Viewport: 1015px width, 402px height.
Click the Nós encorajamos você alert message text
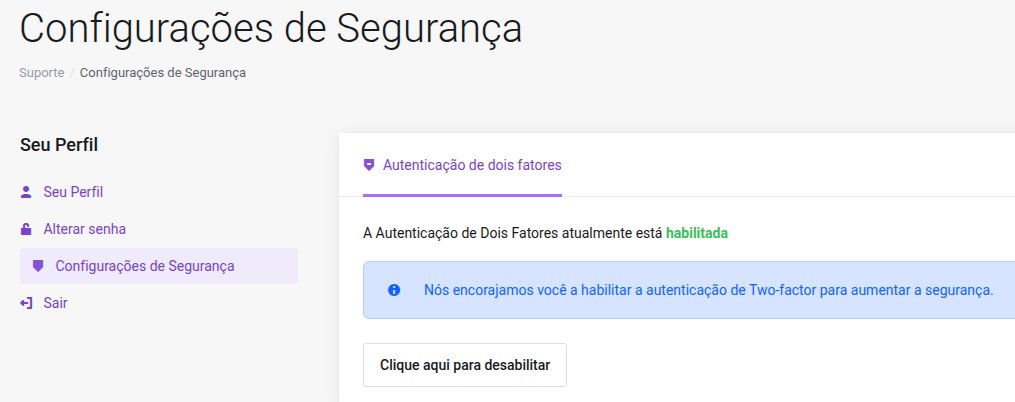pyautogui.click(x=708, y=290)
